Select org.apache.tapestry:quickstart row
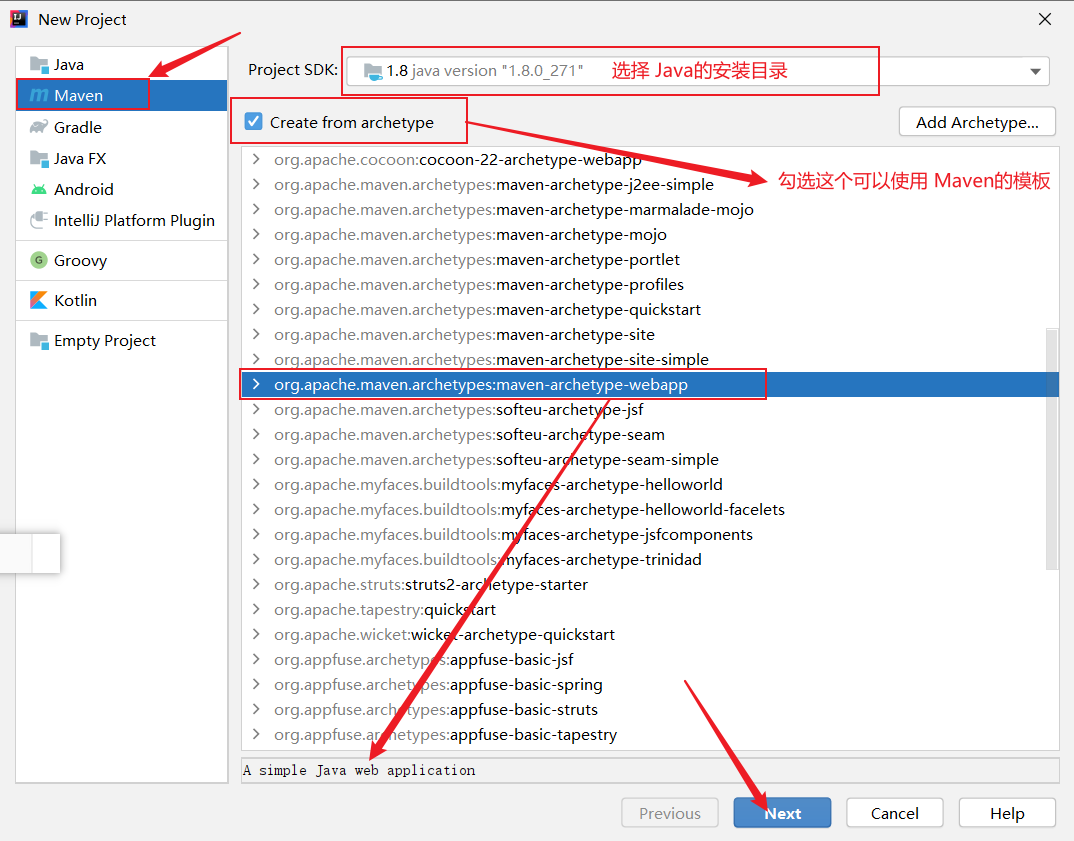The width and height of the screenshot is (1074, 841). click(x=650, y=609)
